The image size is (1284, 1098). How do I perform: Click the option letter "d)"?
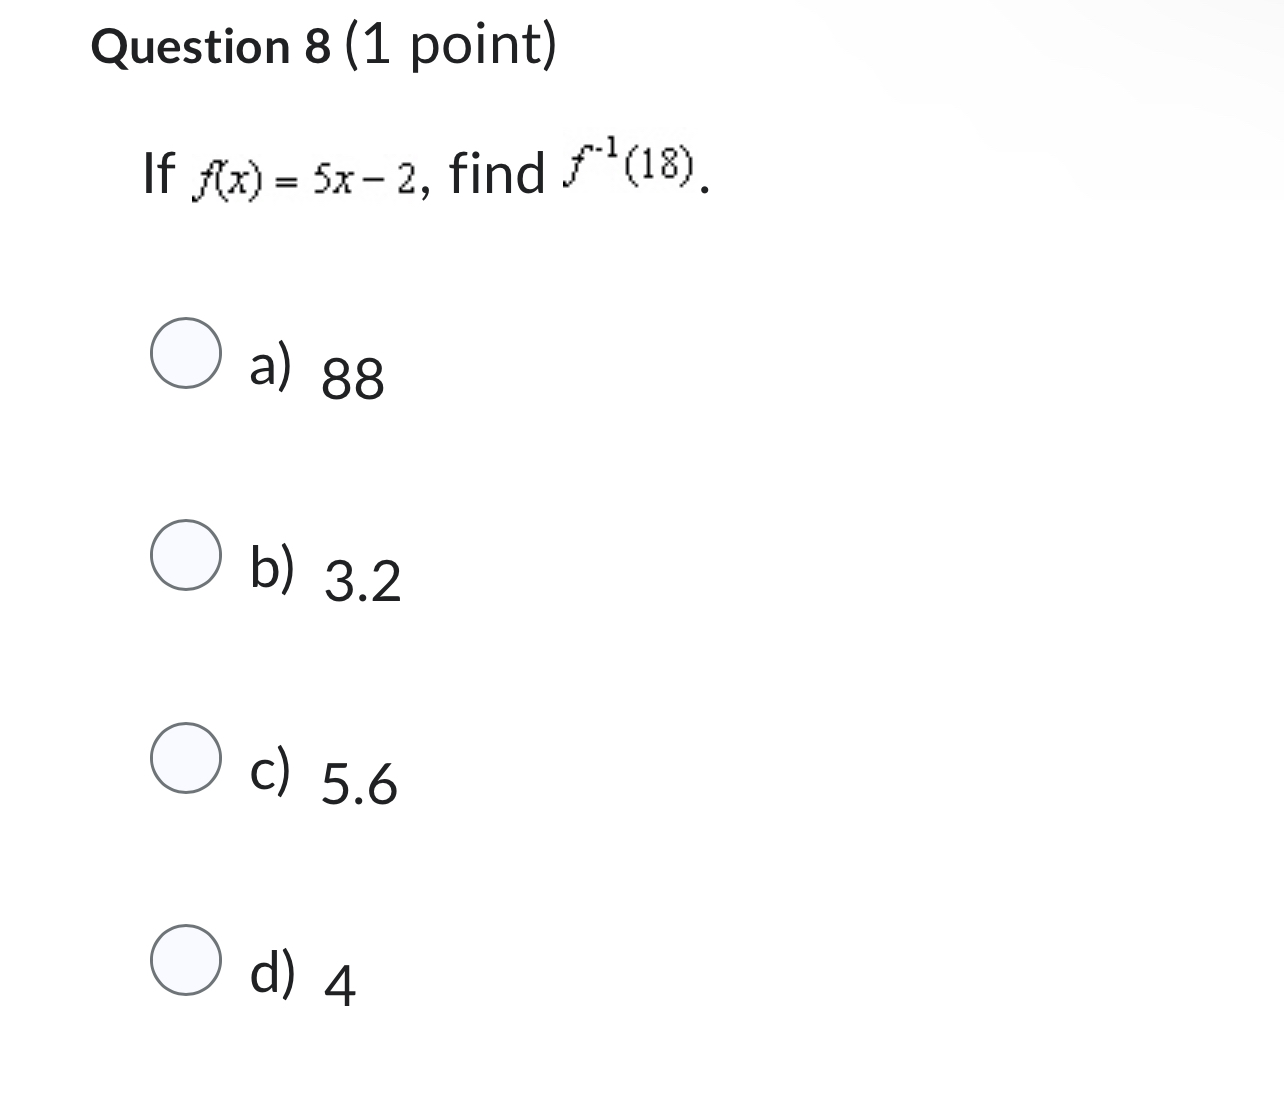coord(272,972)
